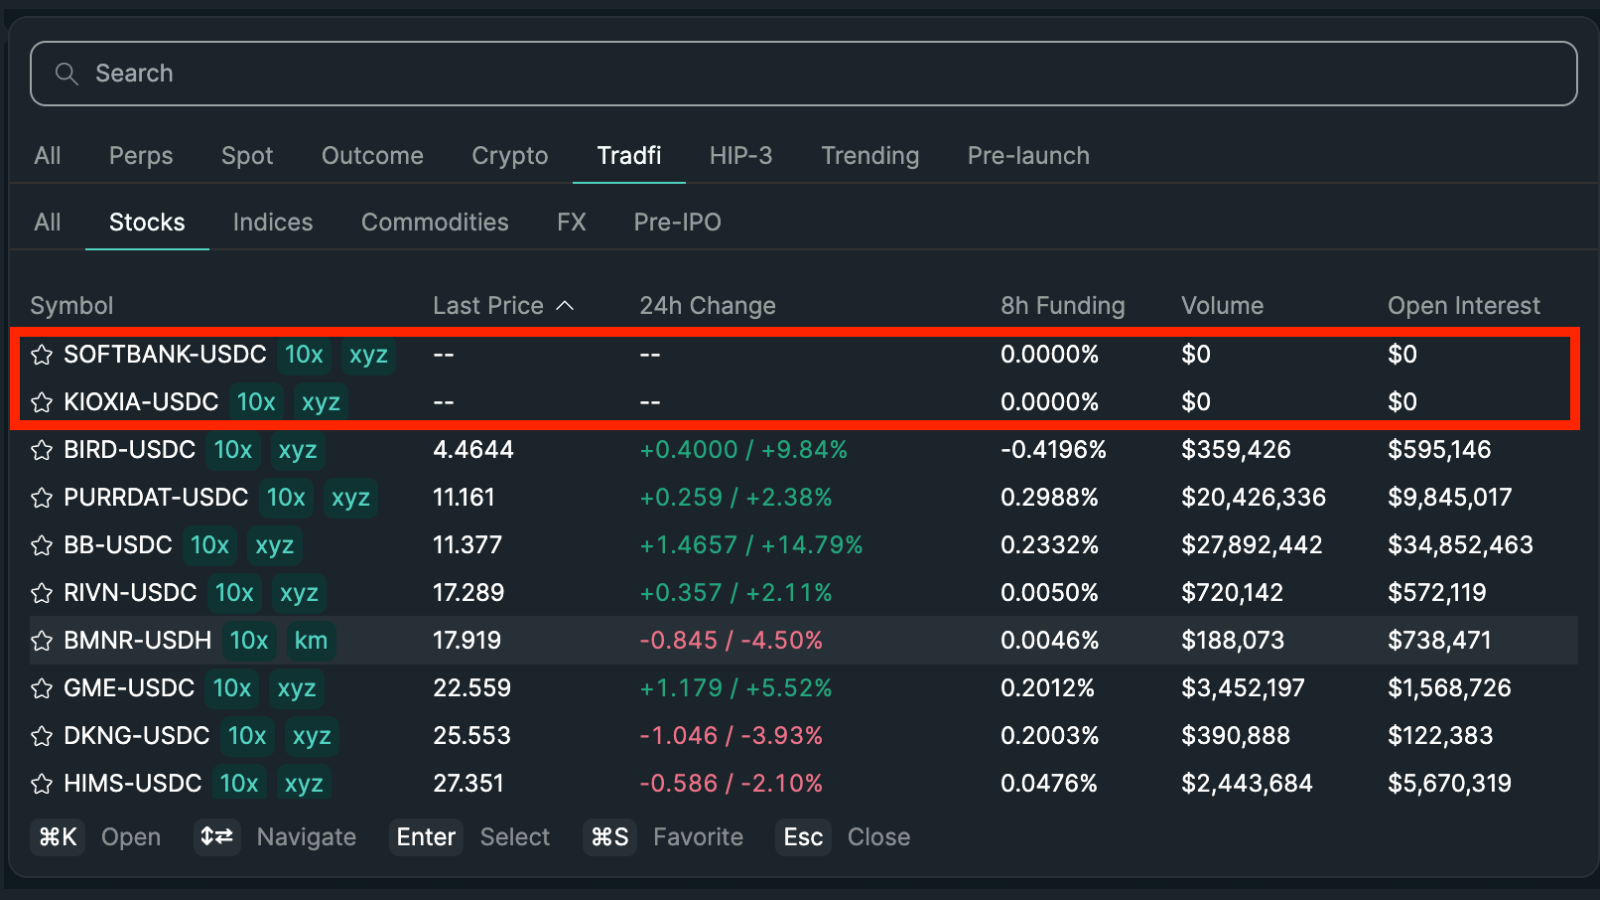Select the DKNG-USDC symbol
This screenshot has width=1600, height=900.
pyautogui.click(x=137, y=736)
